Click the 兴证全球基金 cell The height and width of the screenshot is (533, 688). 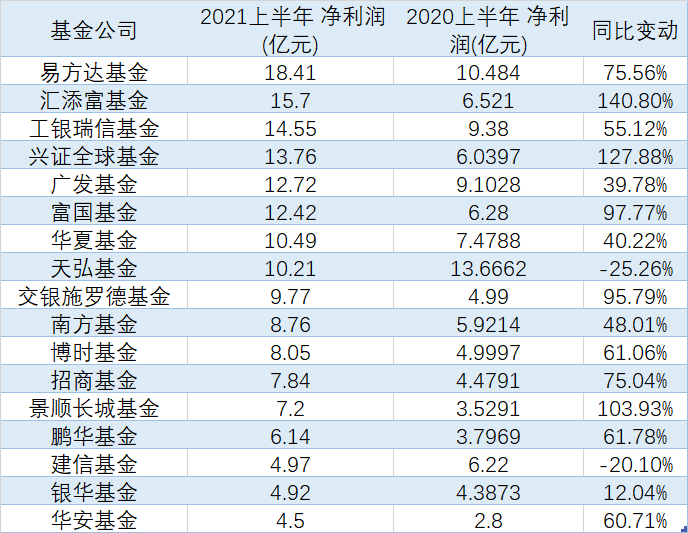tap(94, 155)
